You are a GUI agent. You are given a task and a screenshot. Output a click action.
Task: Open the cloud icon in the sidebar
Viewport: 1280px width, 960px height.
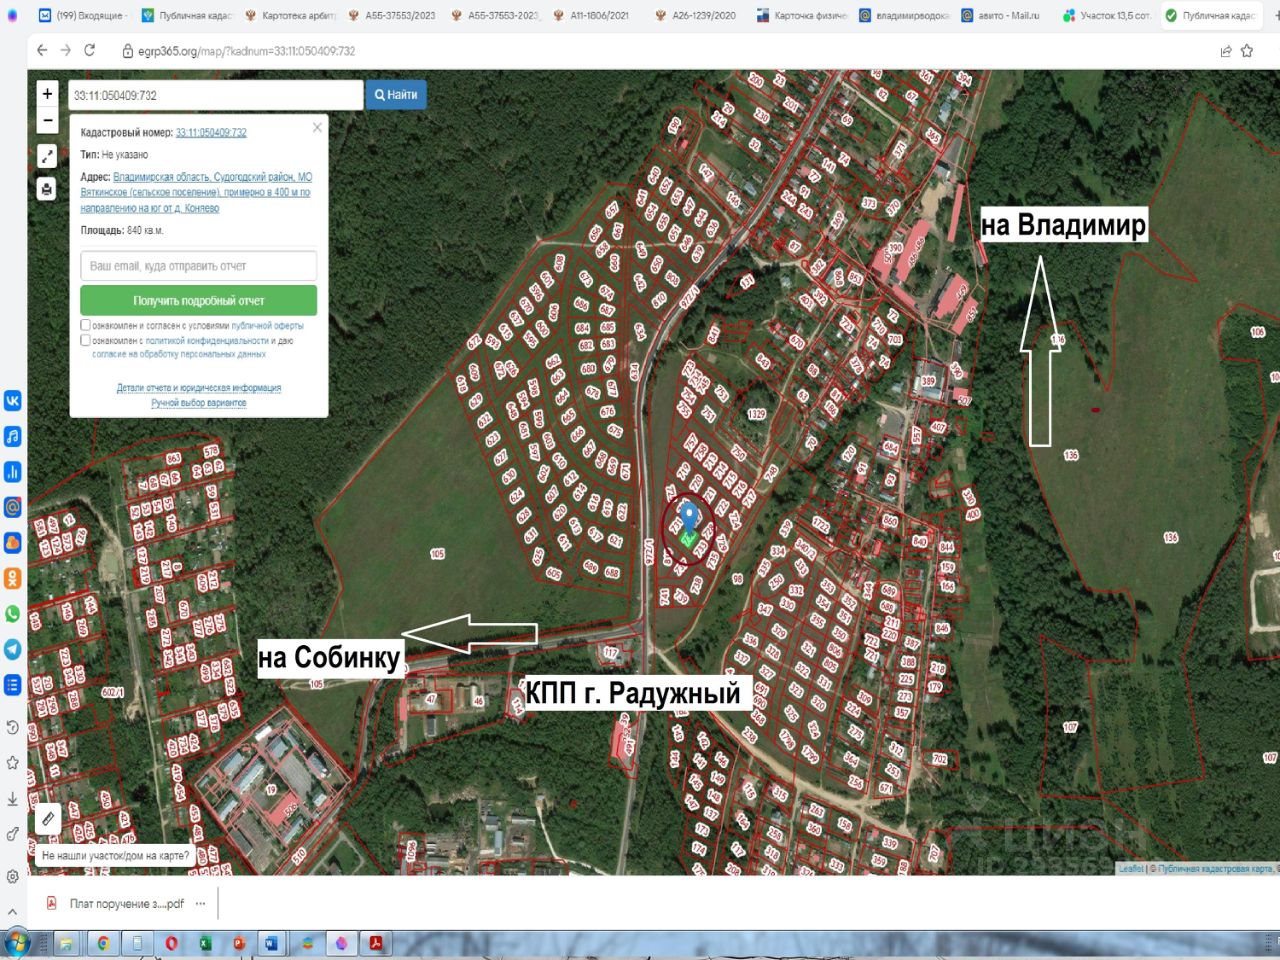coord(13,543)
